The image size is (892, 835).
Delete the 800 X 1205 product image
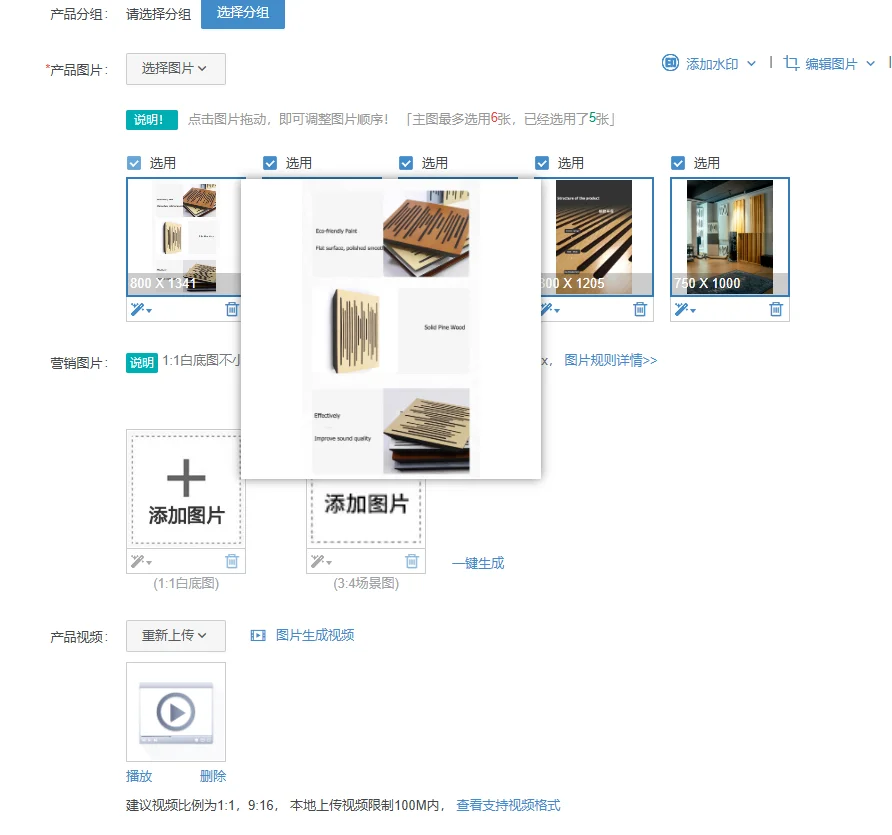640,309
